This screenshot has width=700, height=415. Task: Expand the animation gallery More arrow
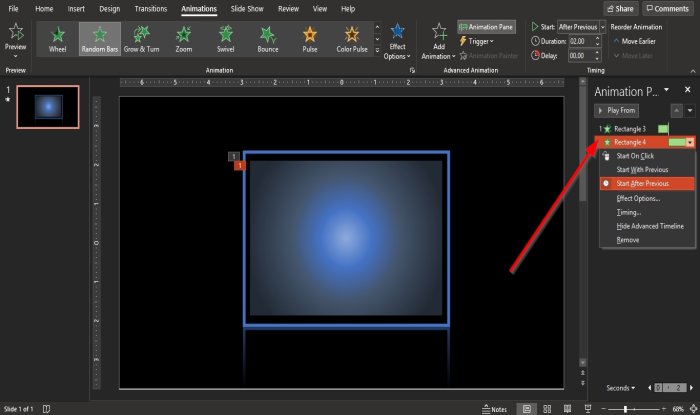coord(377,50)
